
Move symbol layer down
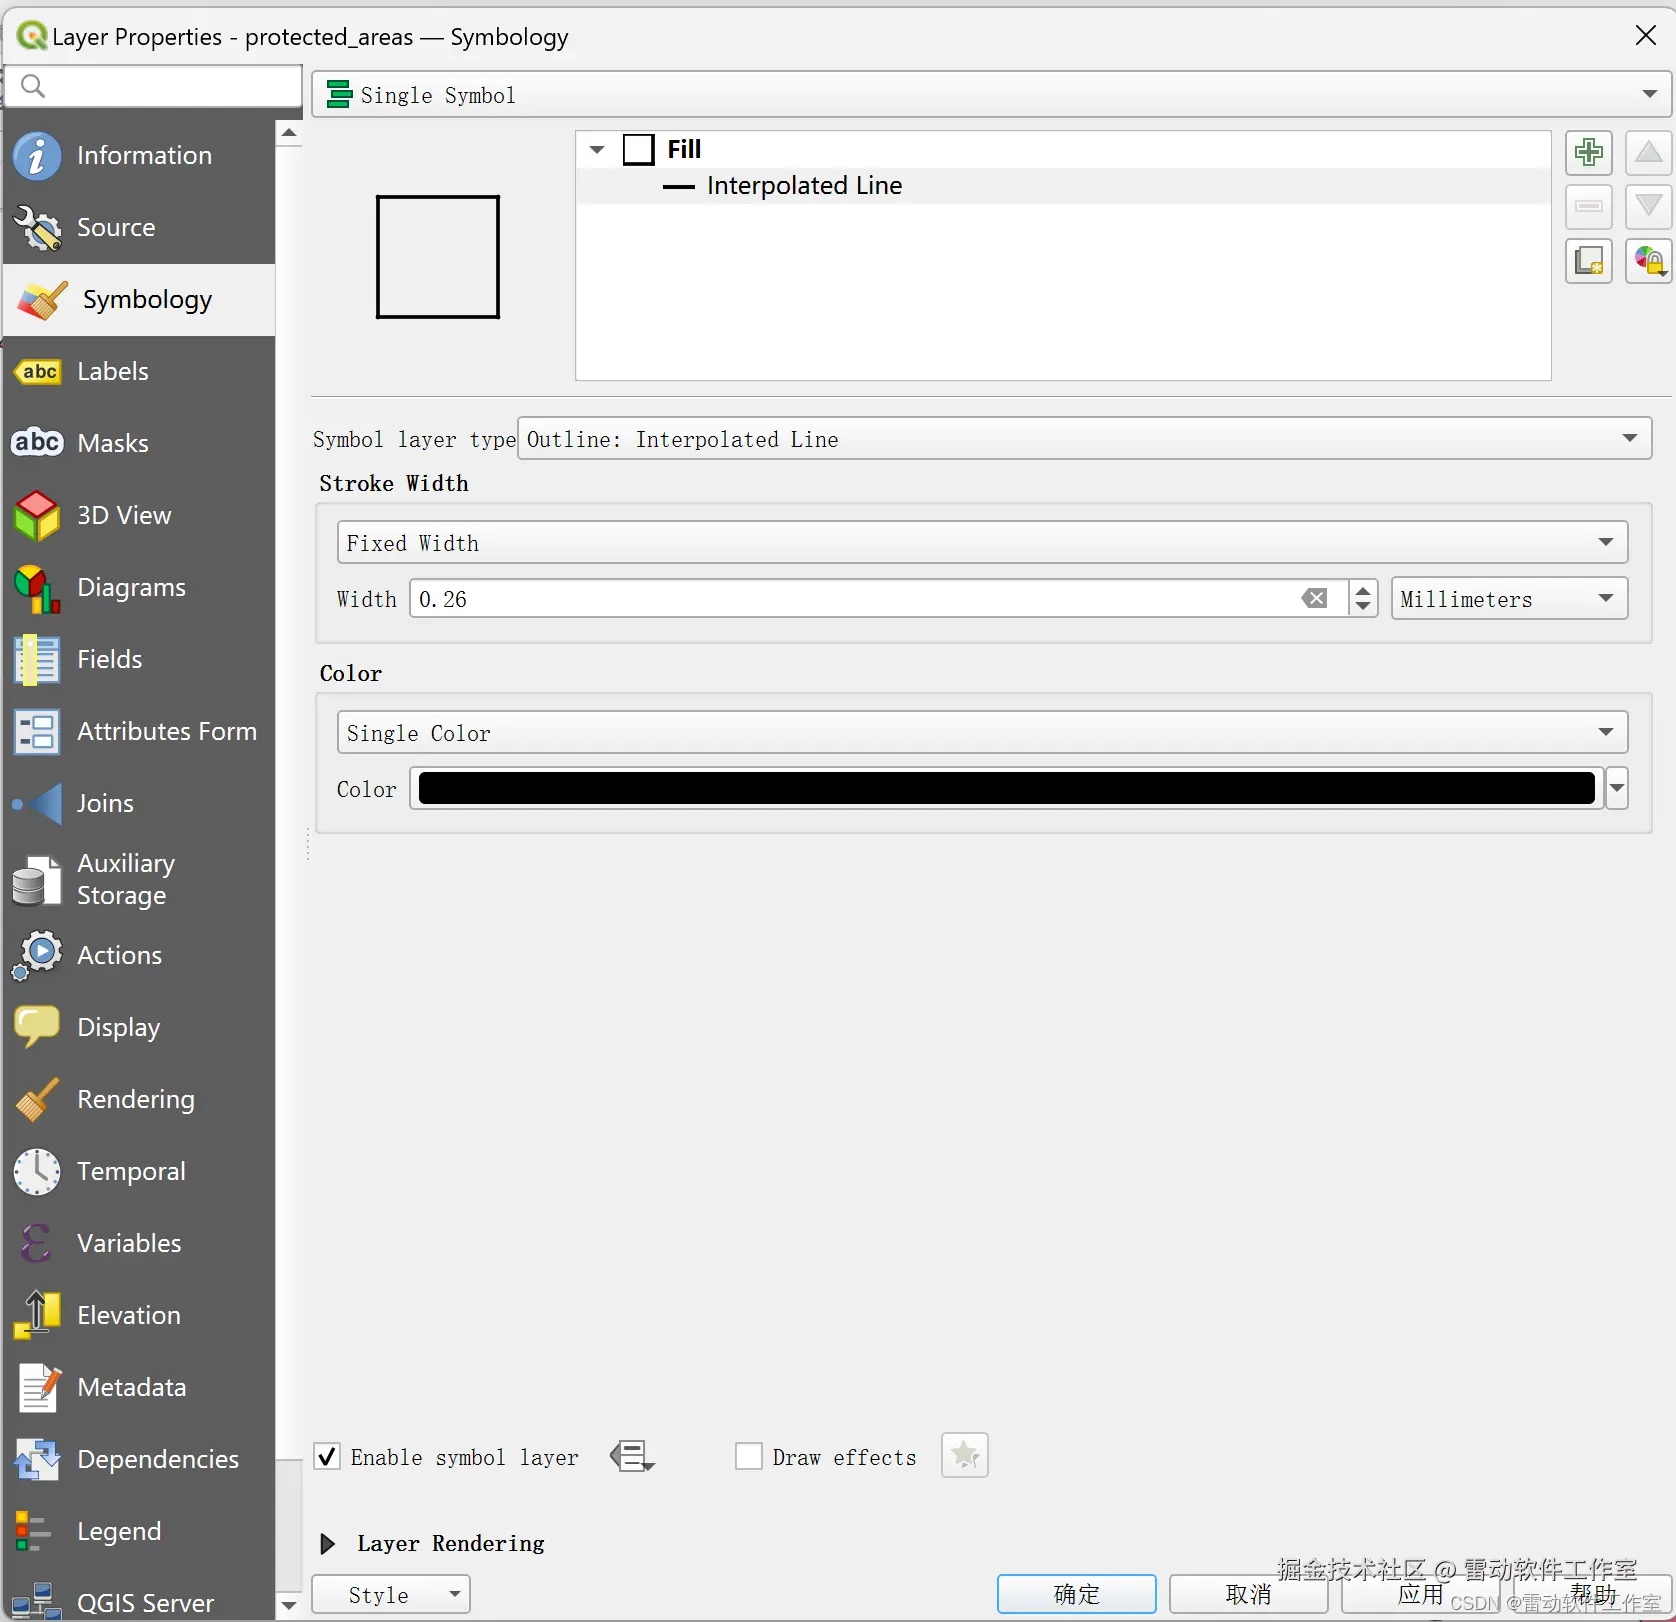(x=1648, y=207)
